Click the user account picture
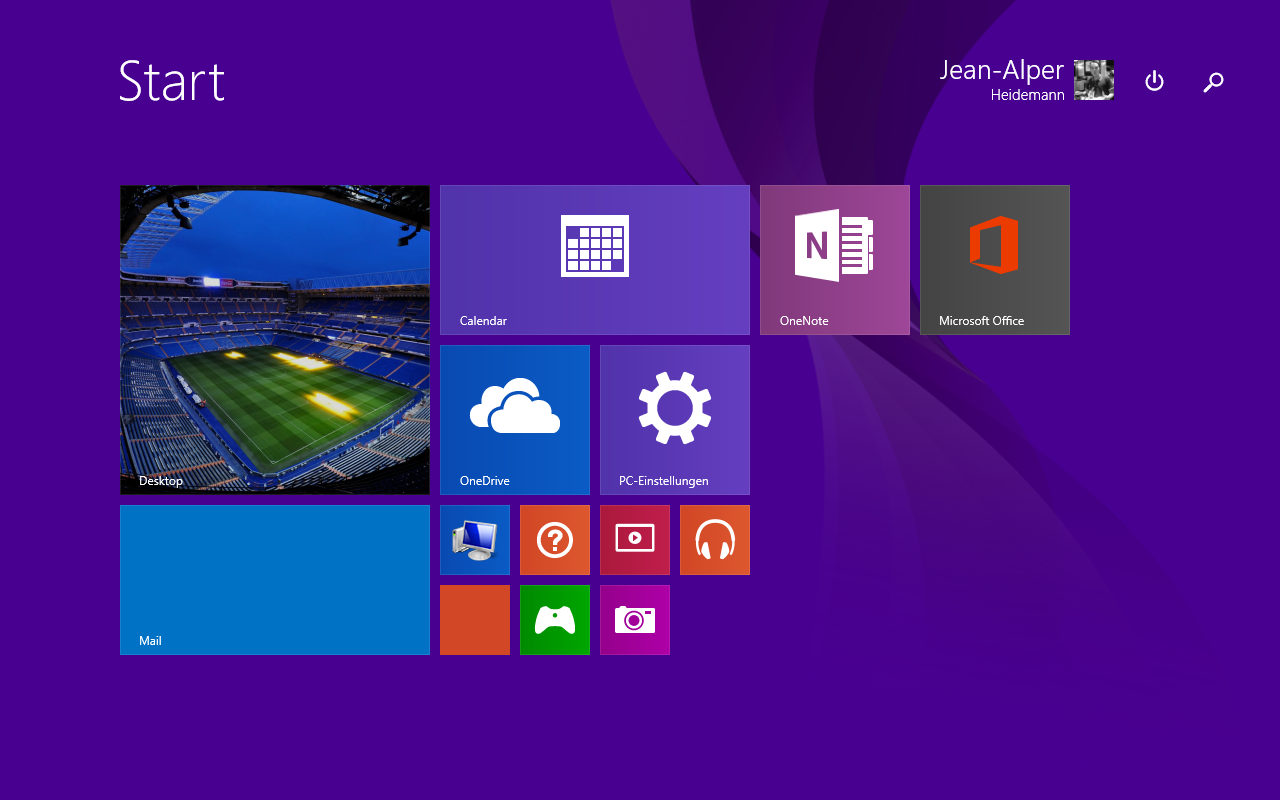The height and width of the screenshot is (800, 1280). (x=1094, y=80)
